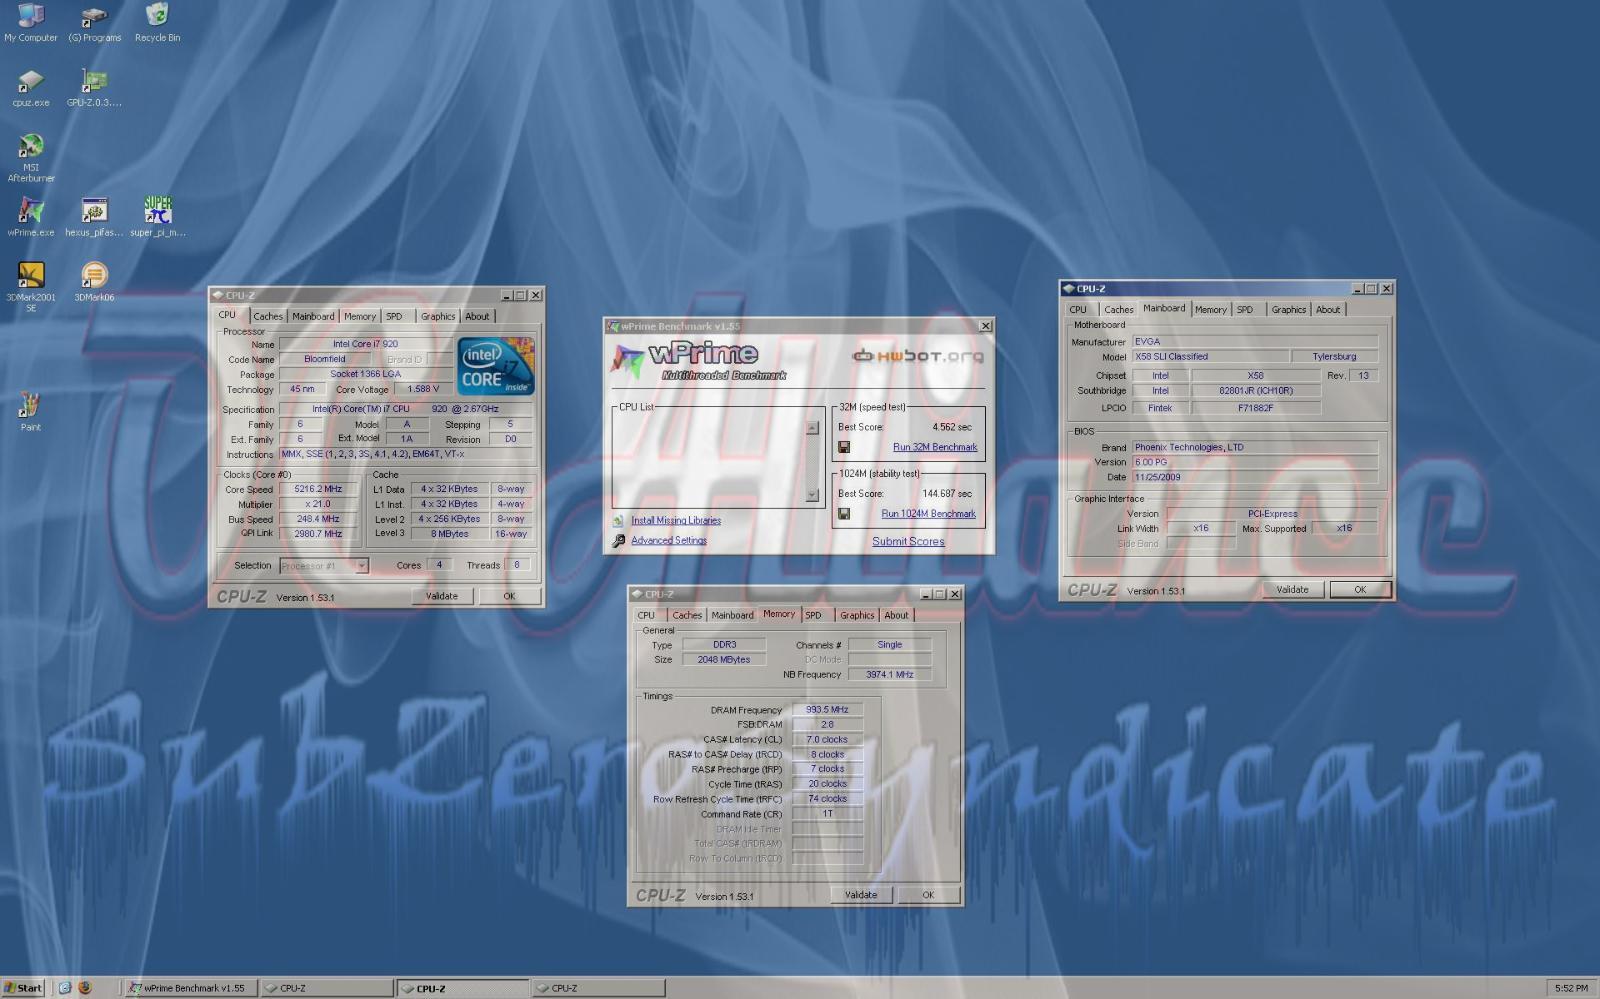Select the GPU-Z desktop icon
The image size is (1600, 999).
pyautogui.click(x=94, y=88)
